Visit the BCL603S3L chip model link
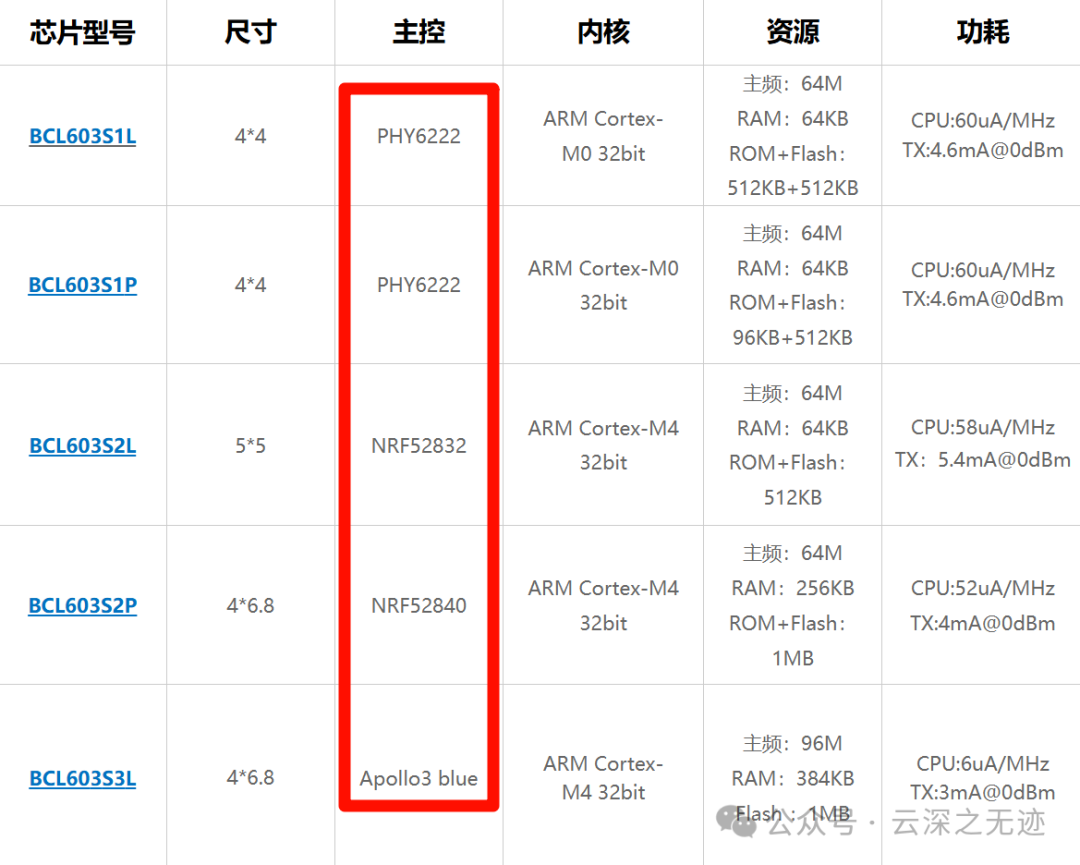 click(x=83, y=778)
